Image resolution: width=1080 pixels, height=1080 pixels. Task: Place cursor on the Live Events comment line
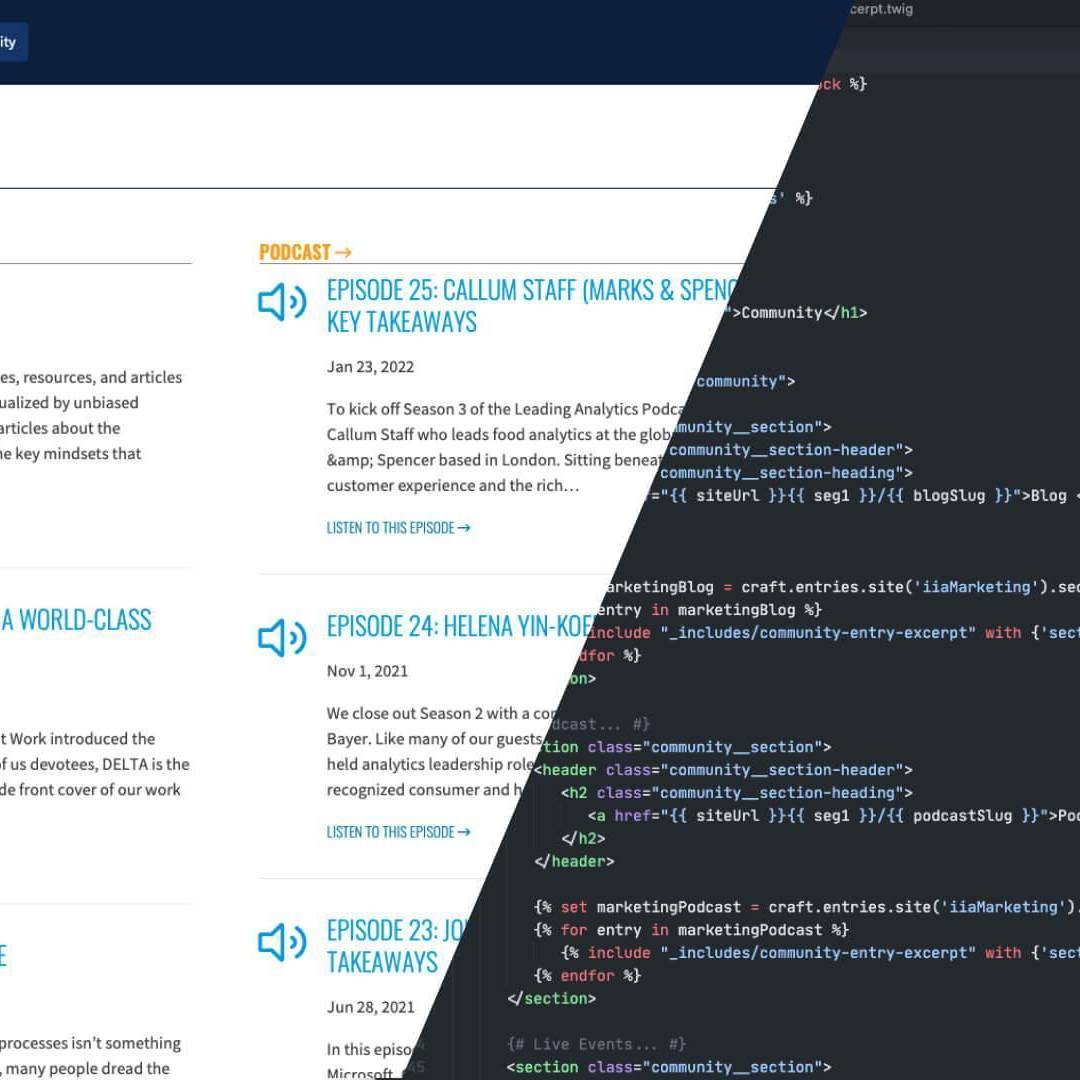coord(596,1044)
